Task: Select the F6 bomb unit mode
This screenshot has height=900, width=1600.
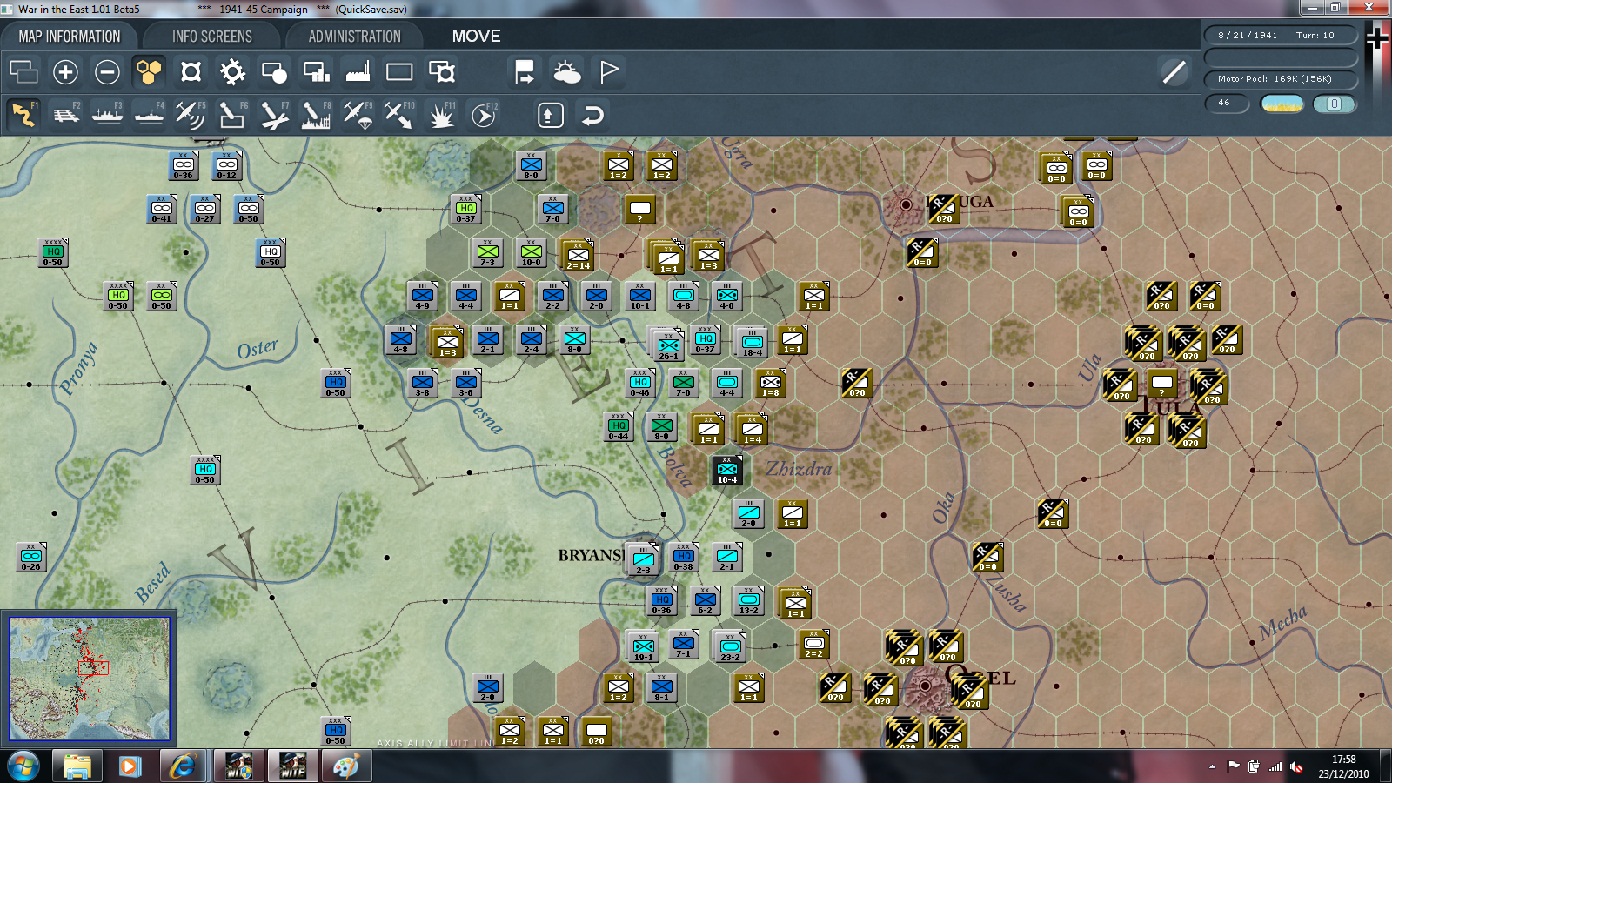Action: pyautogui.click(x=232, y=115)
